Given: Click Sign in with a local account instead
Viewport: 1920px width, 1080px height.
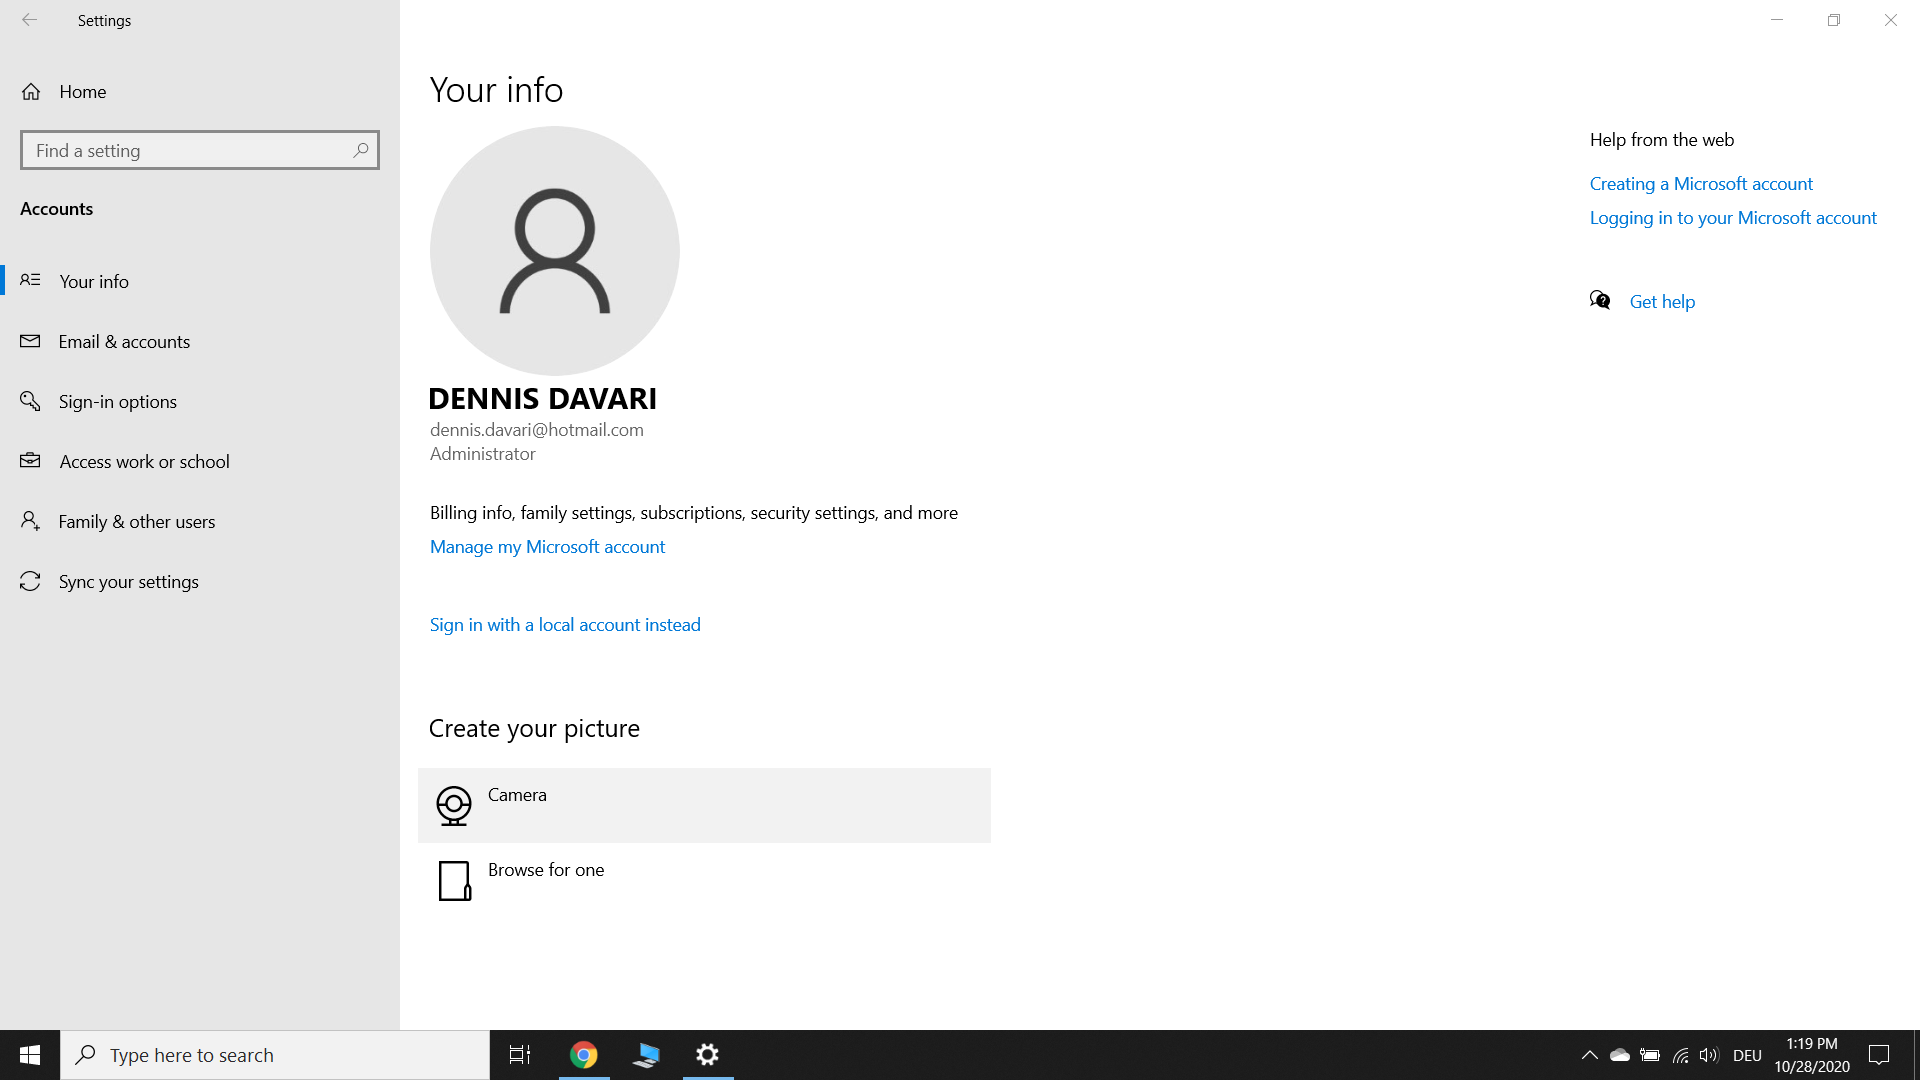Looking at the screenshot, I should (x=565, y=625).
